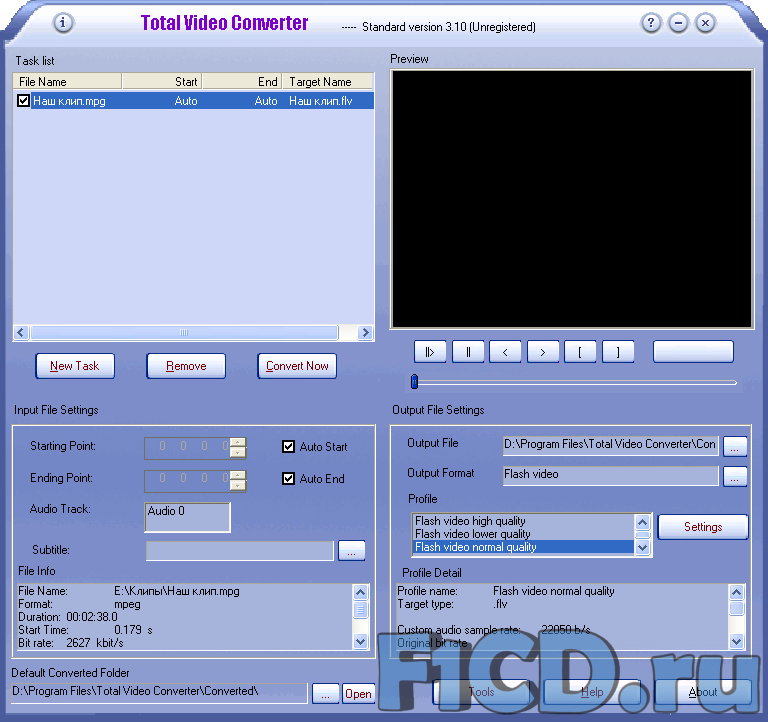Click the Default Converted Folder path field
768x722 pixels.
[159, 692]
